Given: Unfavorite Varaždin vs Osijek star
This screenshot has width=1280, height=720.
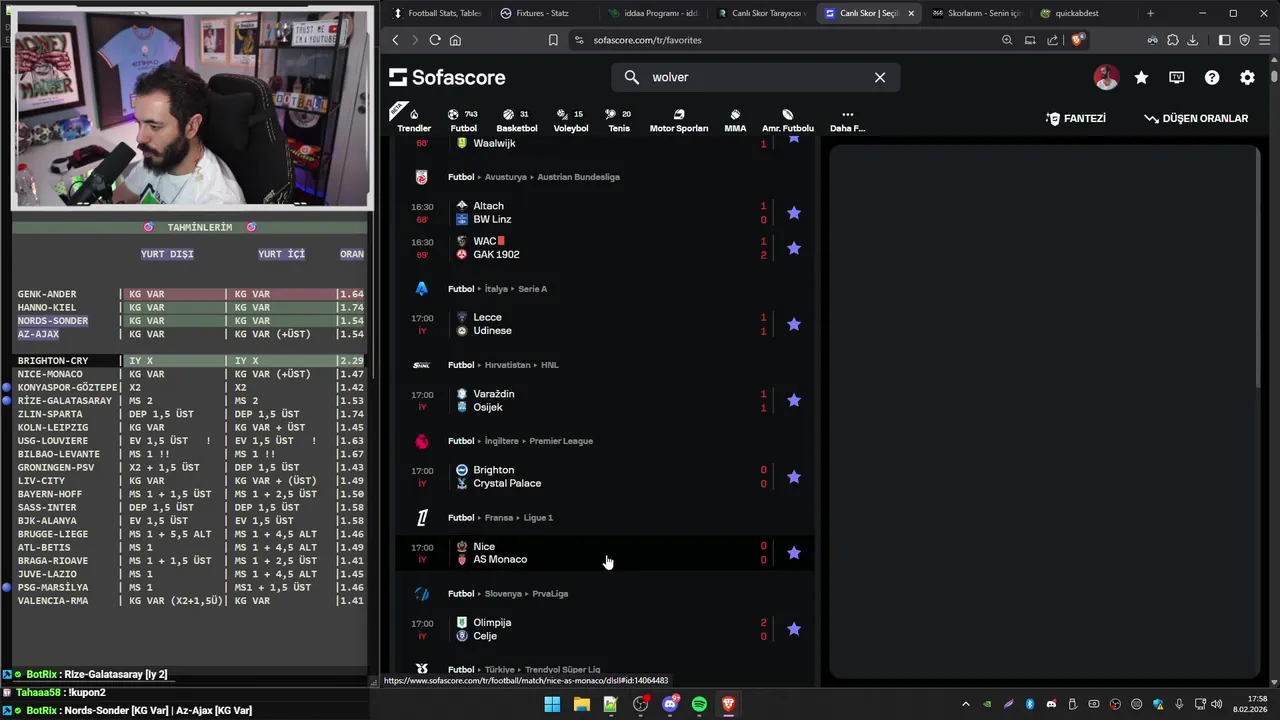Looking at the screenshot, I should (794, 400).
